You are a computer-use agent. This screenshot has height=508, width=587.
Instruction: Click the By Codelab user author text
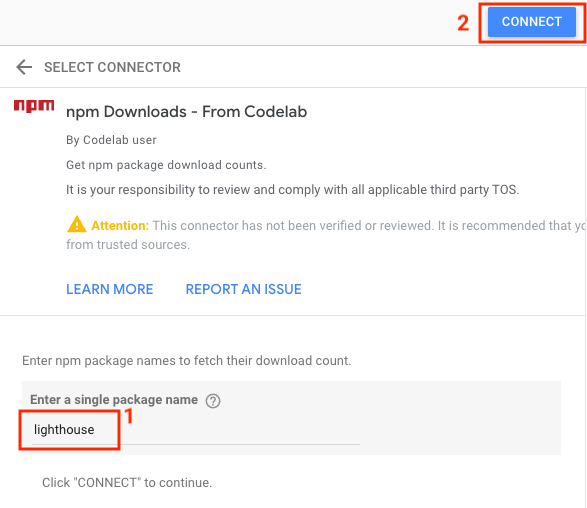[111, 140]
